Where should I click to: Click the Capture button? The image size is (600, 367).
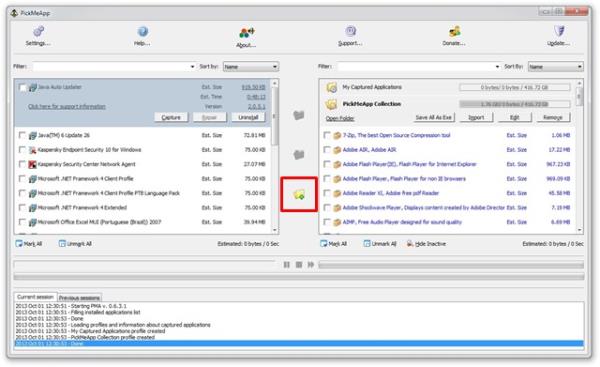(171, 117)
